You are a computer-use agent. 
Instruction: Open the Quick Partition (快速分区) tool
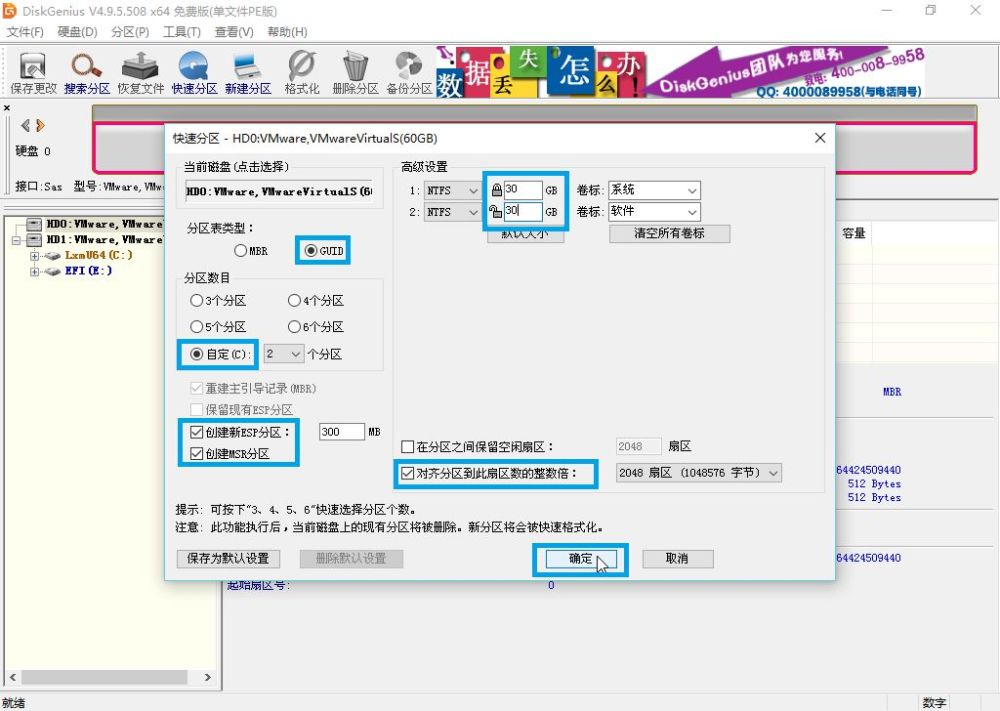pyautogui.click(x=194, y=73)
